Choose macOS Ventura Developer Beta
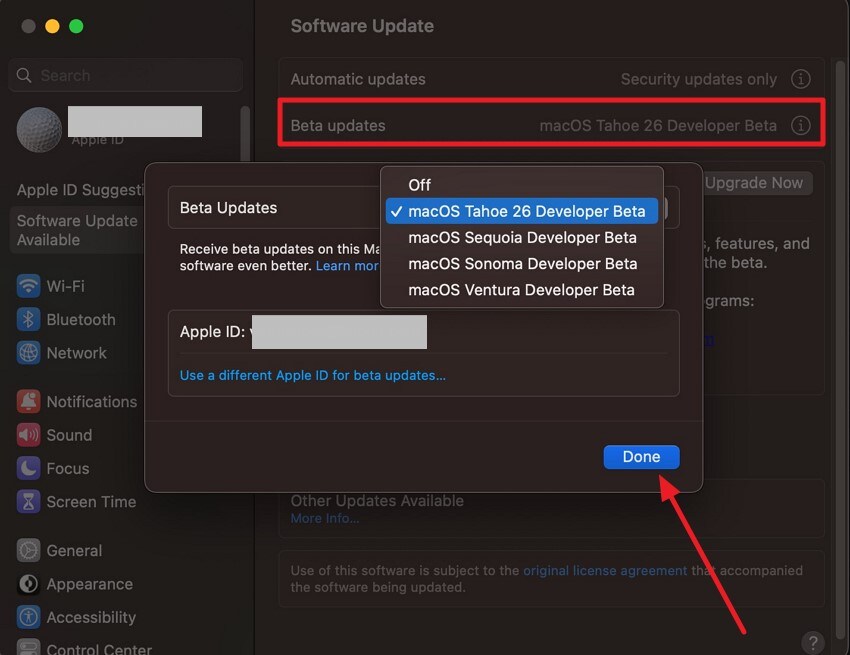The width and height of the screenshot is (850, 655). click(x=520, y=290)
